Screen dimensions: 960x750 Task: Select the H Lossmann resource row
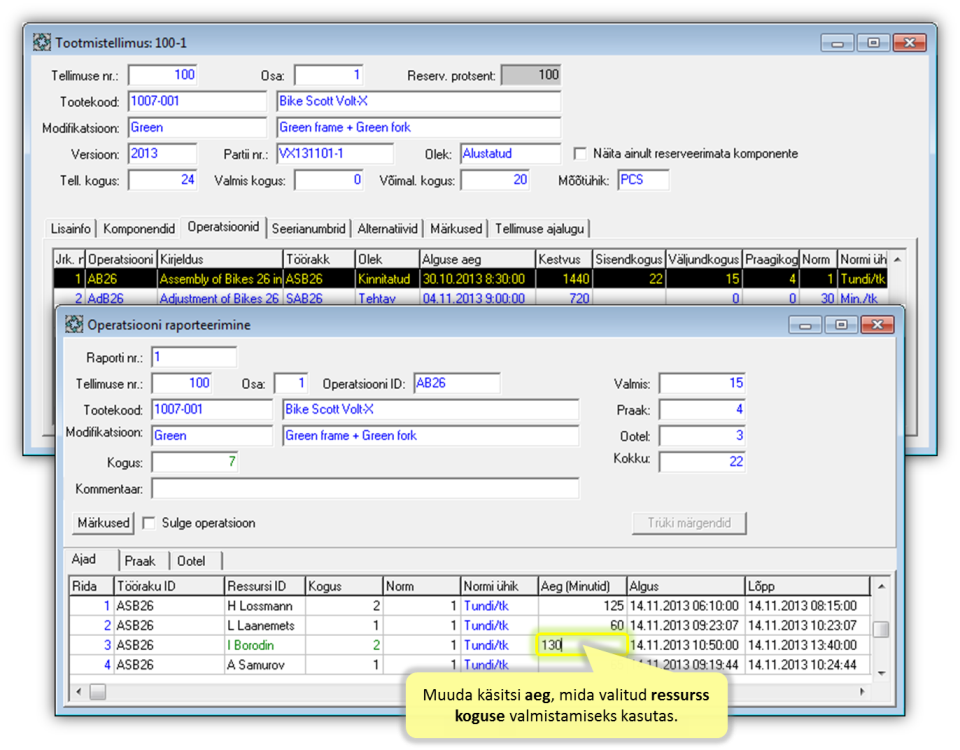click(470, 606)
